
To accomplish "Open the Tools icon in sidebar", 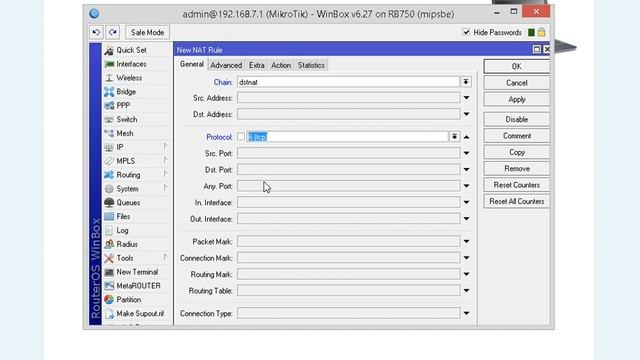I will click(109, 258).
